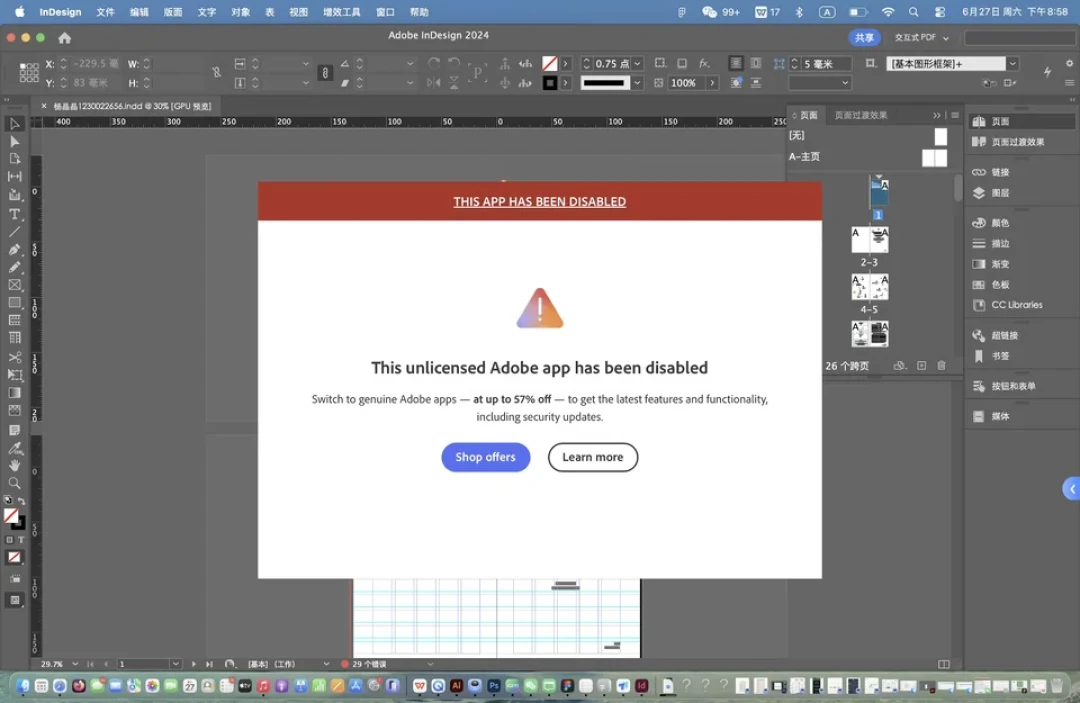
Task: Select the Selection tool arrow
Action: tap(14, 124)
